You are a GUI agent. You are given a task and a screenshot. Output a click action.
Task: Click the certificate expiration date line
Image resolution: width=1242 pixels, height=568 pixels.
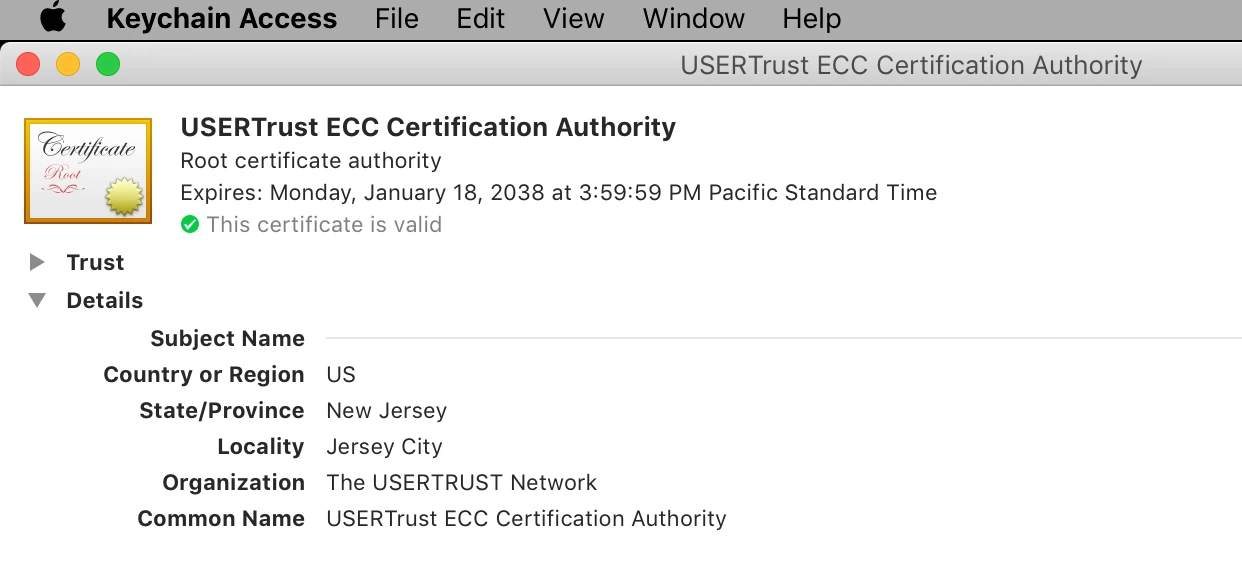558,193
